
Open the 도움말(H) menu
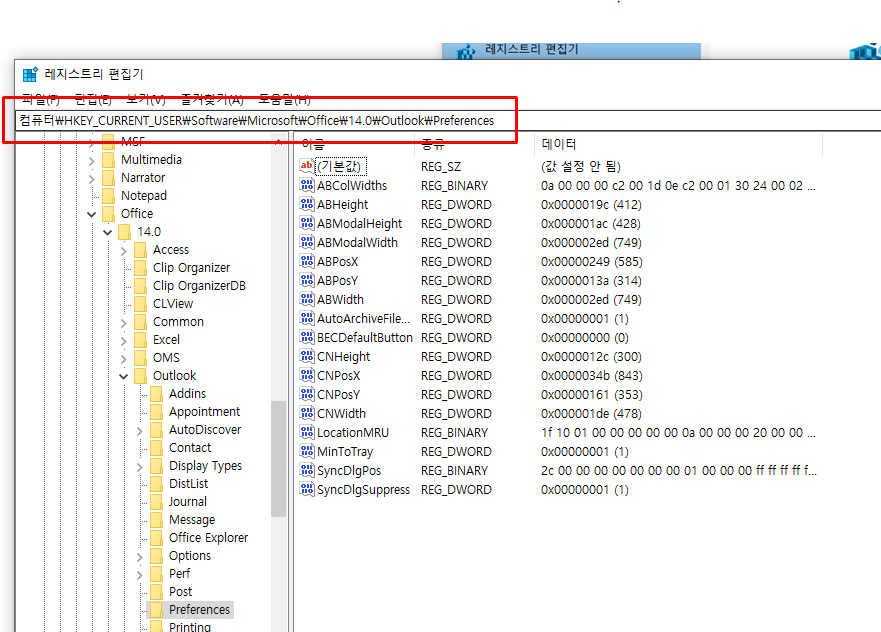tap(284, 100)
